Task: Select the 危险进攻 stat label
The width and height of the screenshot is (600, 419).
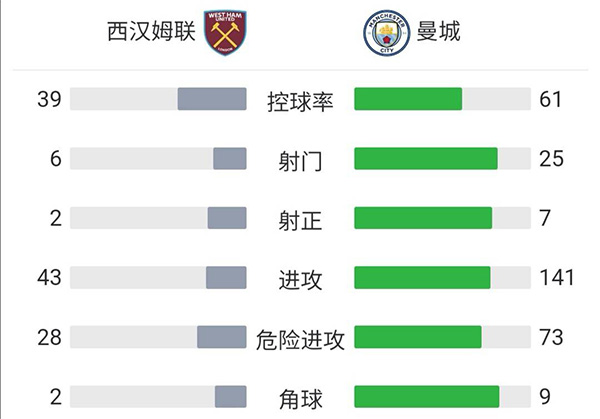Action: tap(300, 339)
